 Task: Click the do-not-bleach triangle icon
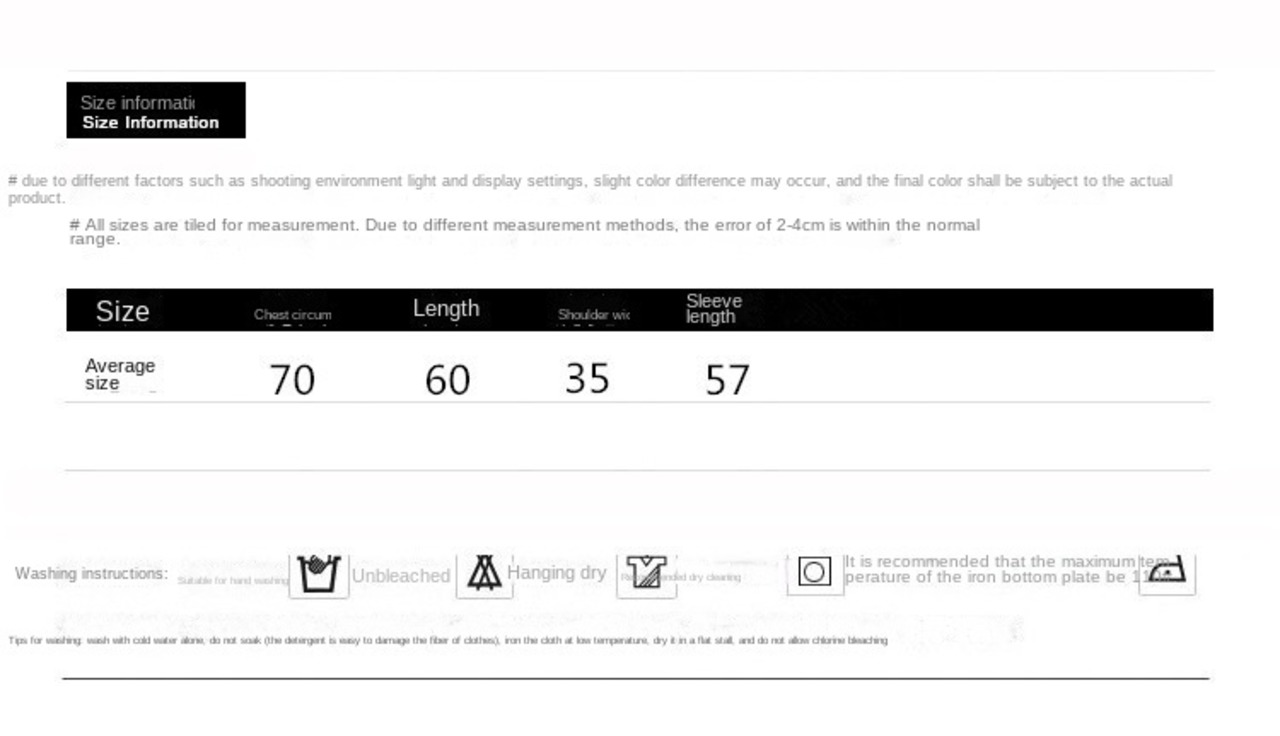(485, 573)
